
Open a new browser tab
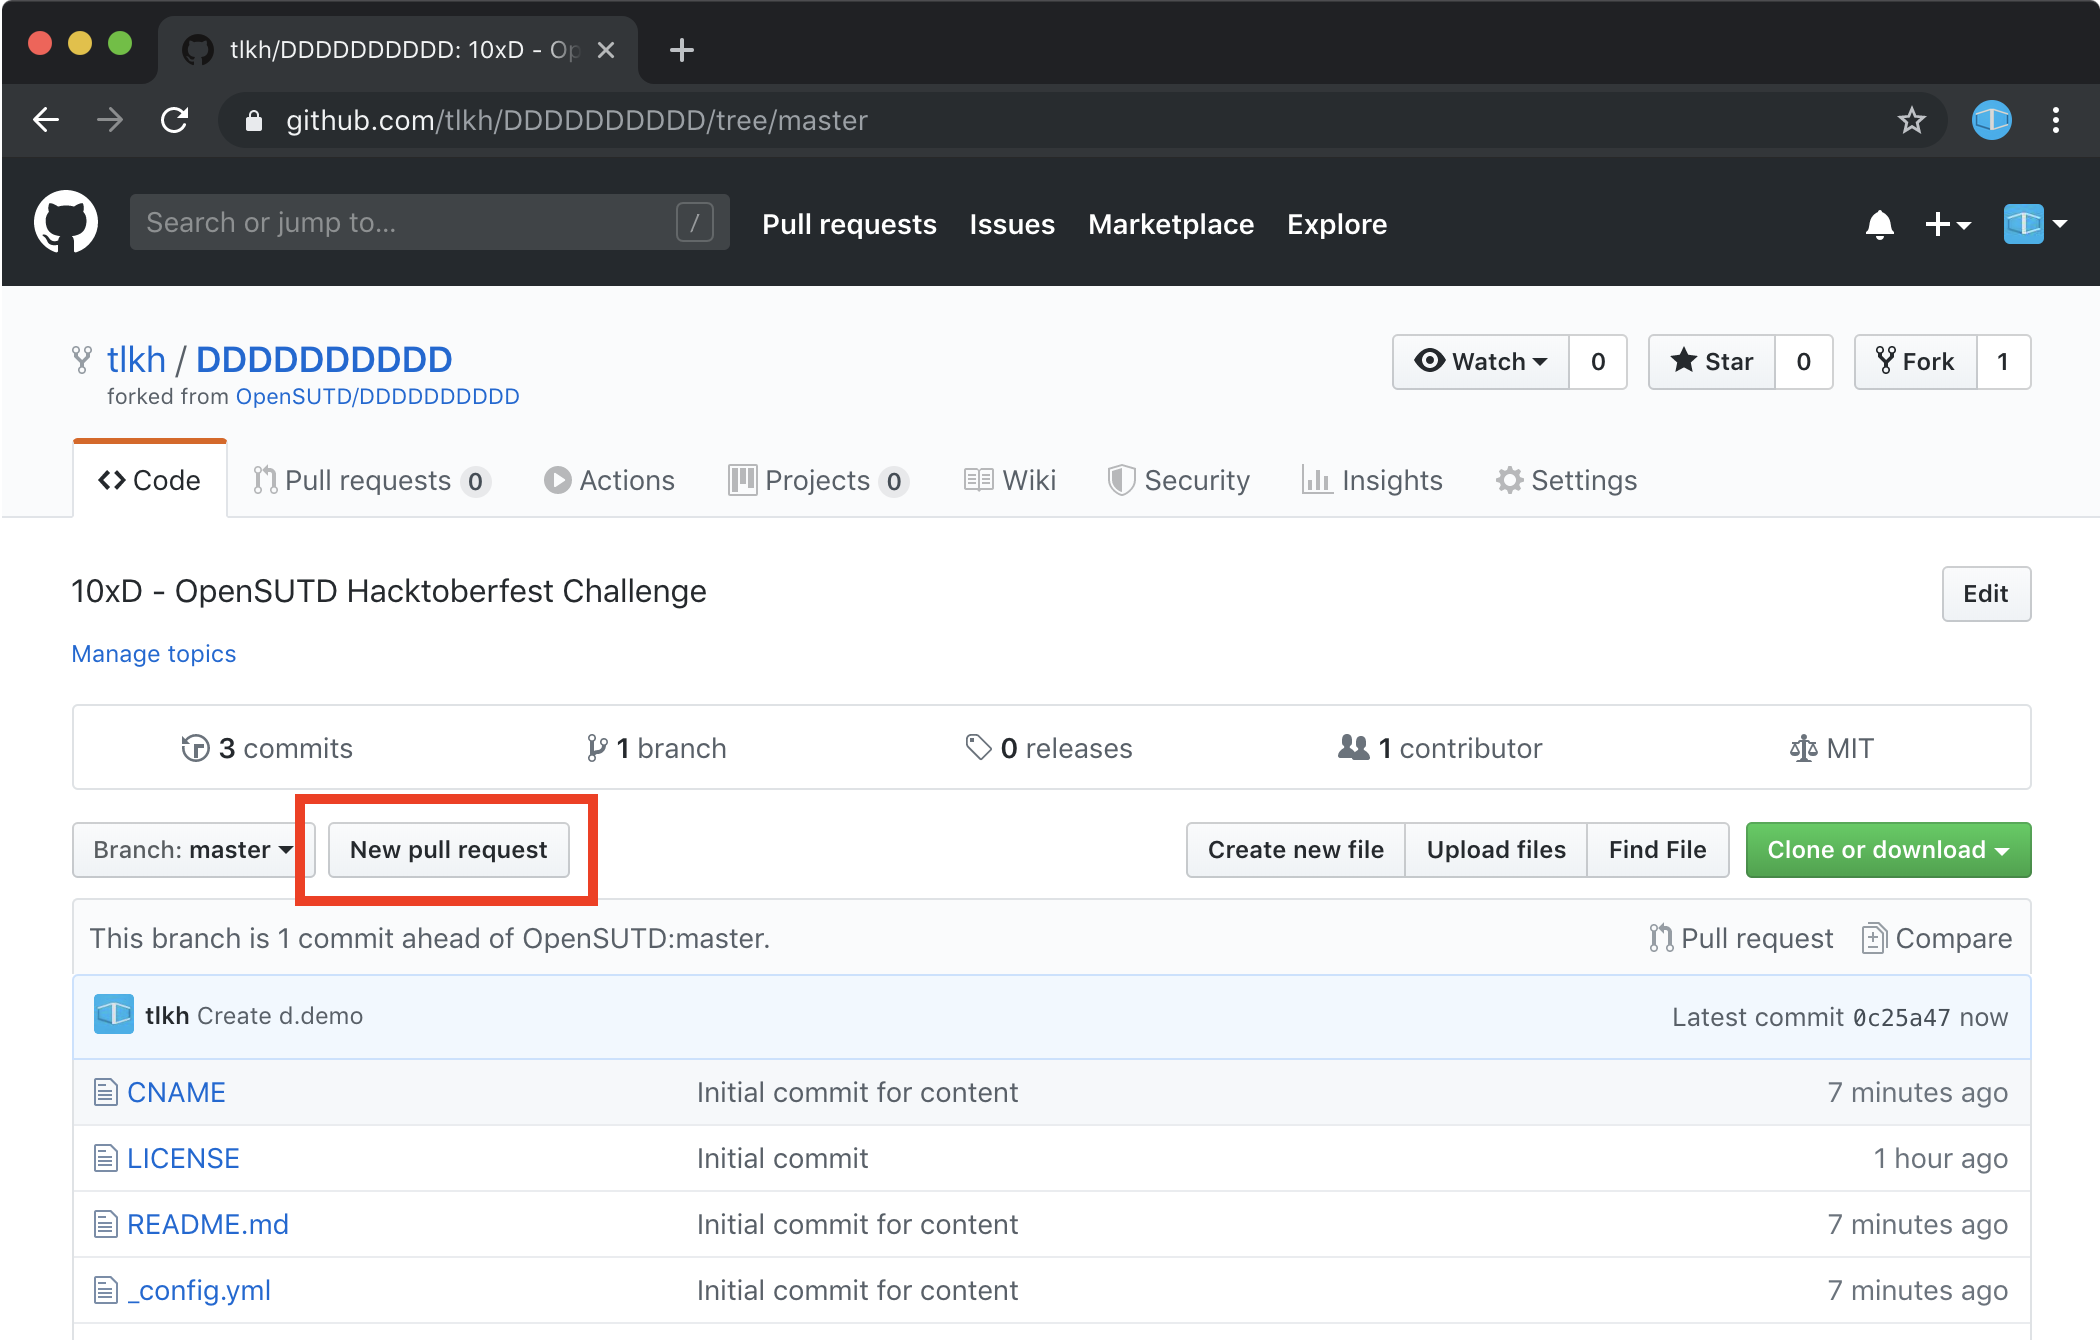(x=681, y=50)
